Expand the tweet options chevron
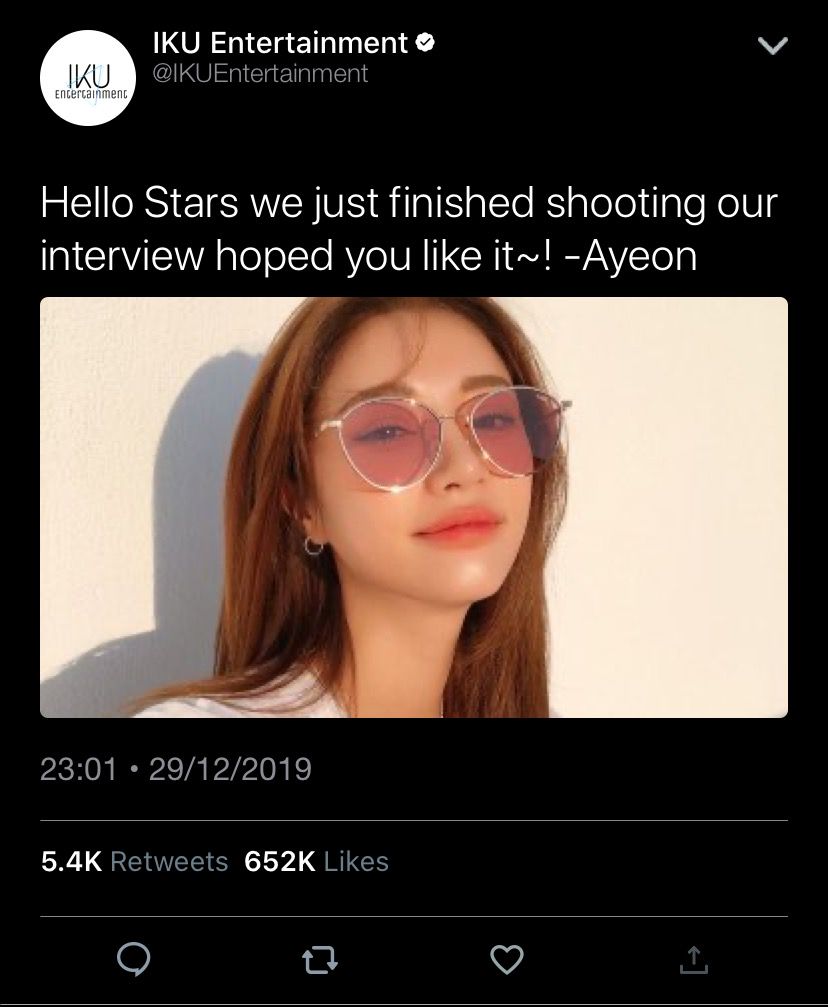The height and width of the screenshot is (1007, 828). pyautogui.click(x=772, y=46)
